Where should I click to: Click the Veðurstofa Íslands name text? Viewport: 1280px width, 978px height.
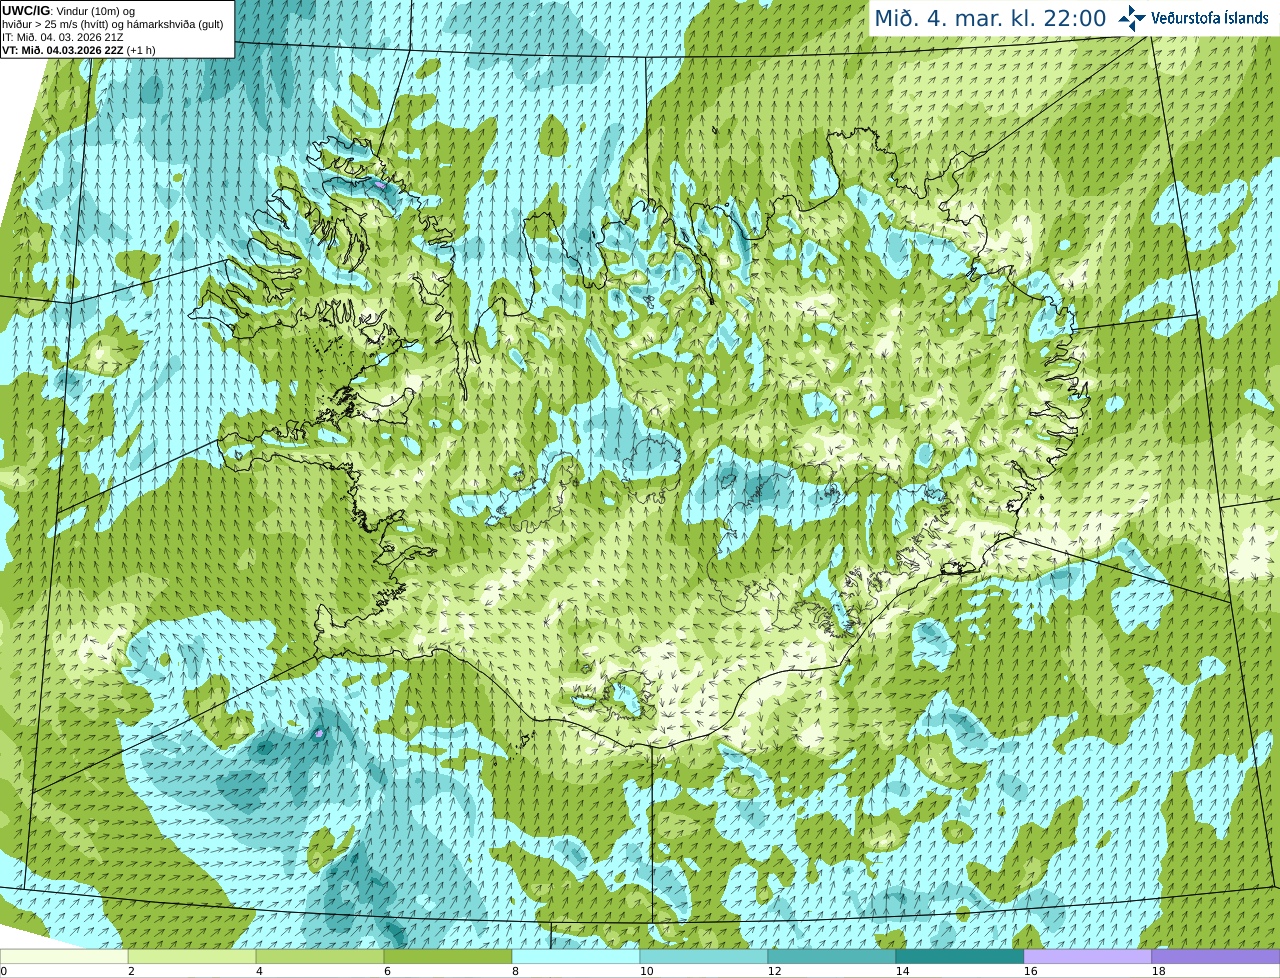(x=1210, y=18)
